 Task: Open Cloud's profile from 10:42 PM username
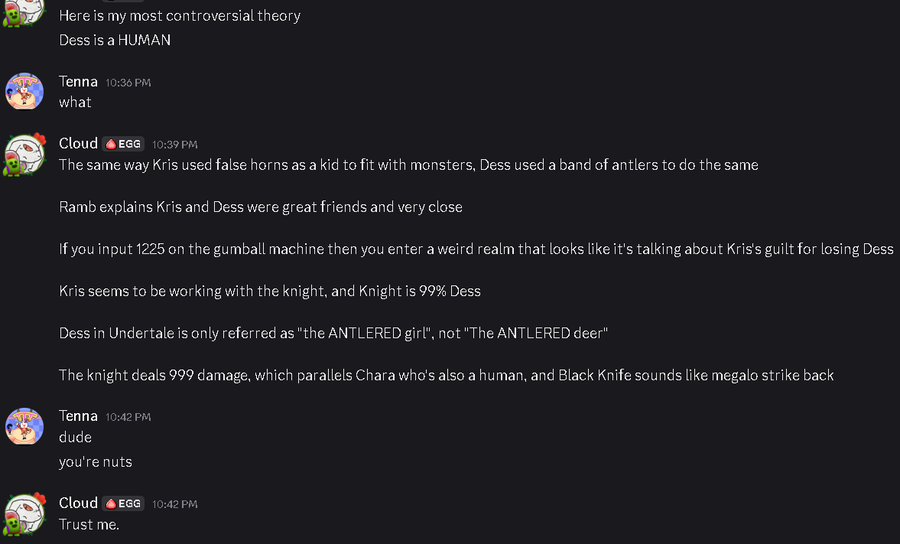coord(78,503)
